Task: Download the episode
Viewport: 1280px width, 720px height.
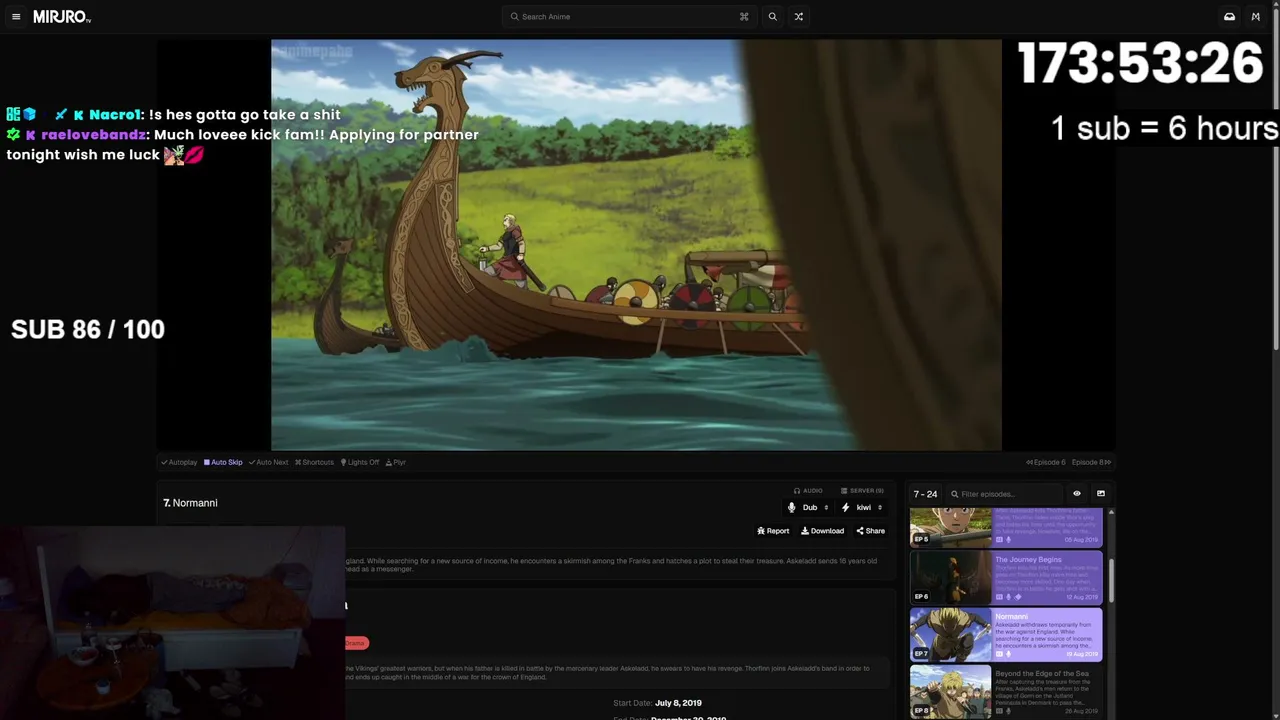Action: pos(822,531)
